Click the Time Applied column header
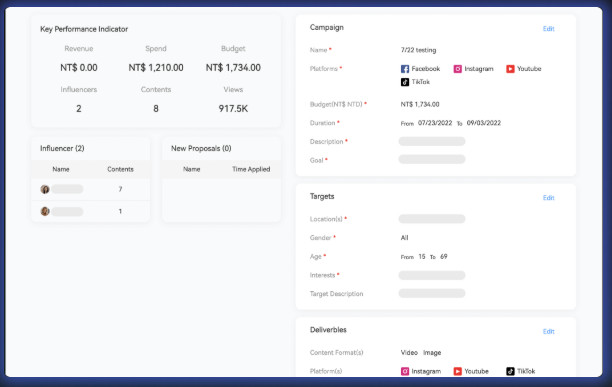This screenshot has width=612, height=387. (x=251, y=169)
